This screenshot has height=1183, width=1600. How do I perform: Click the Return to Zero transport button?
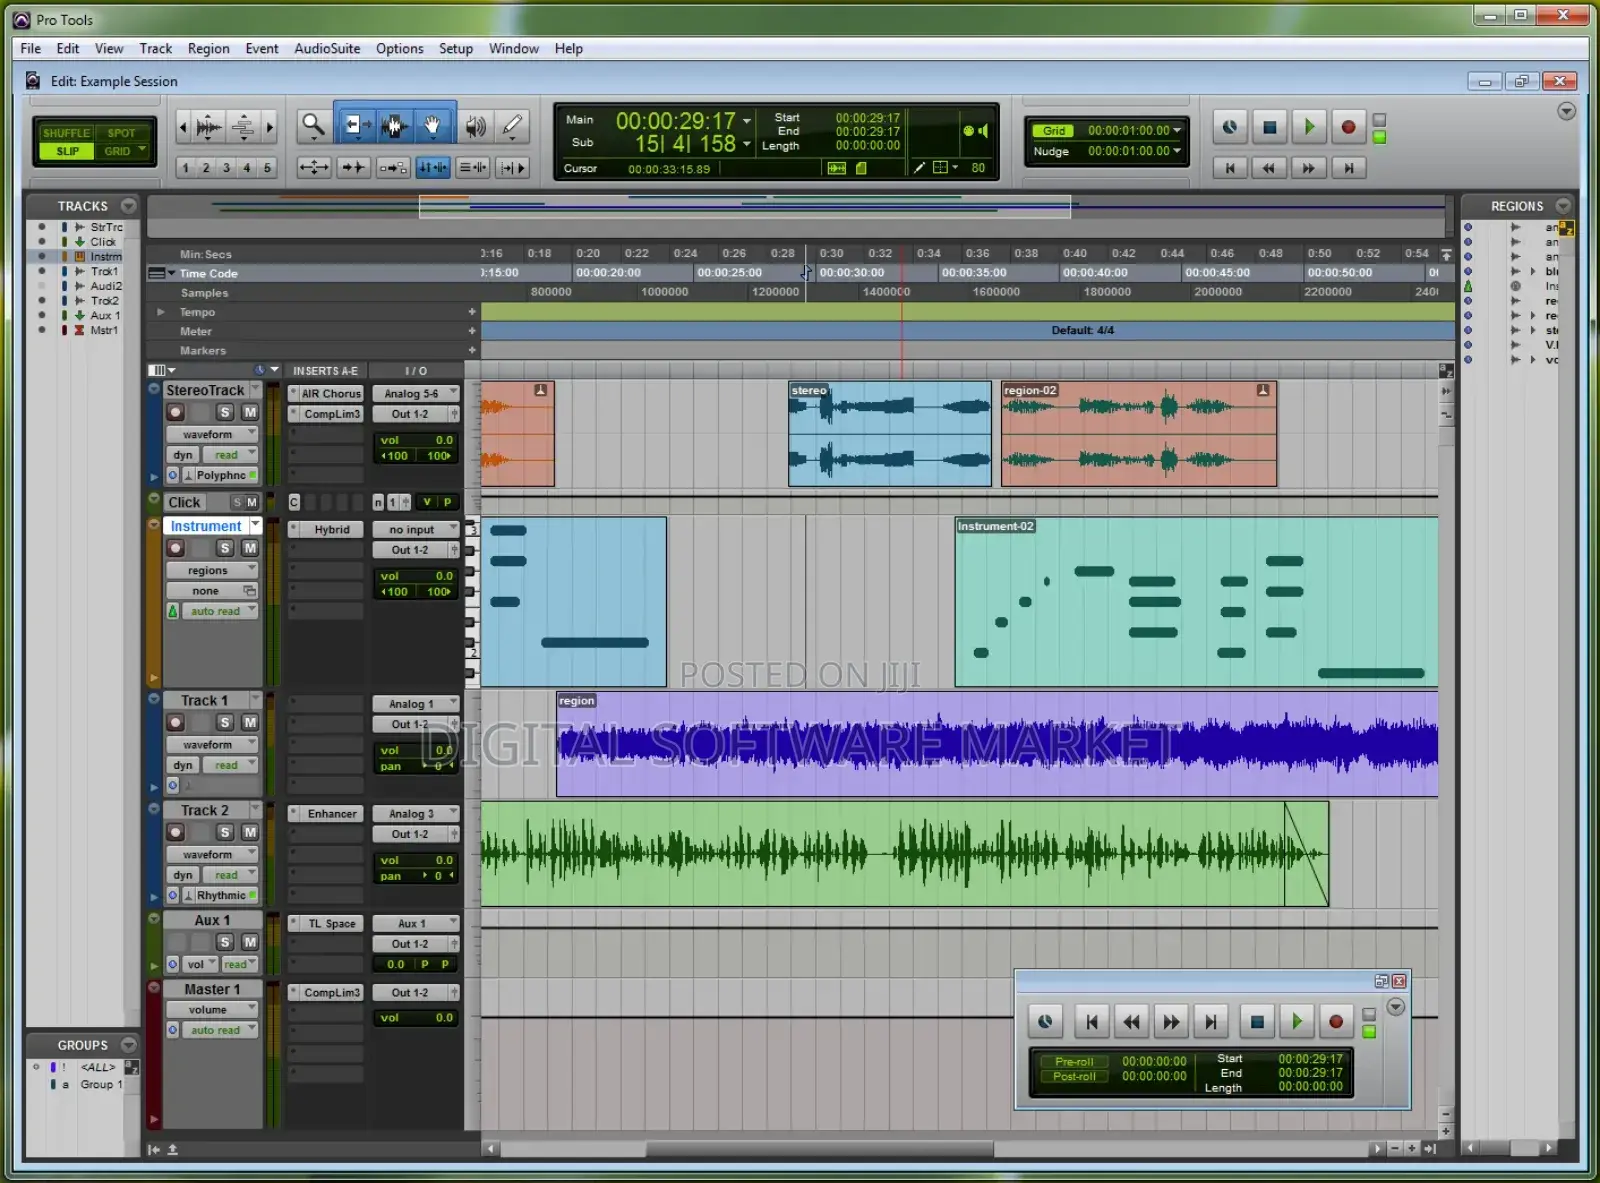(x=1230, y=168)
